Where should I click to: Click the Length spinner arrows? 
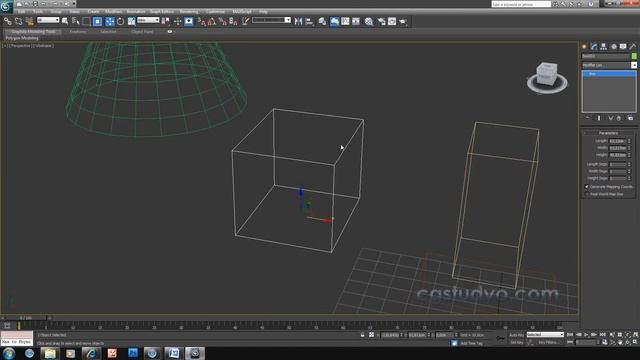pos(629,141)
